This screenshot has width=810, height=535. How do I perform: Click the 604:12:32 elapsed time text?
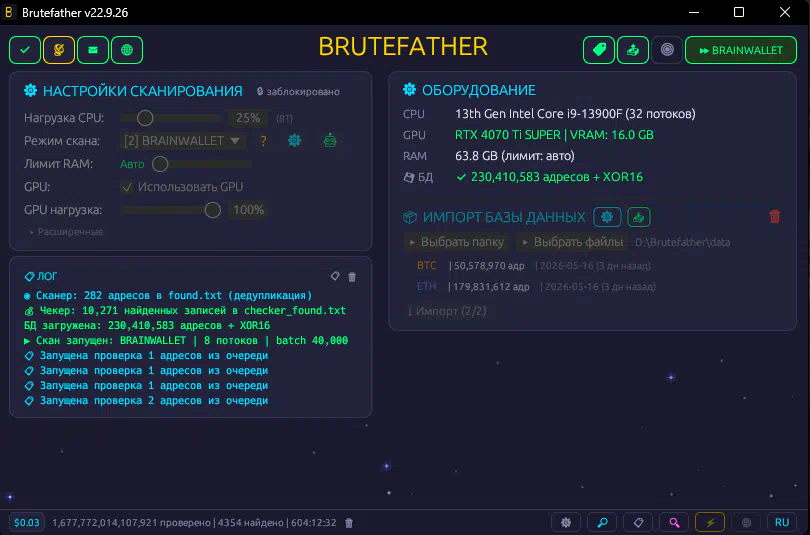(x=314, y=523)
